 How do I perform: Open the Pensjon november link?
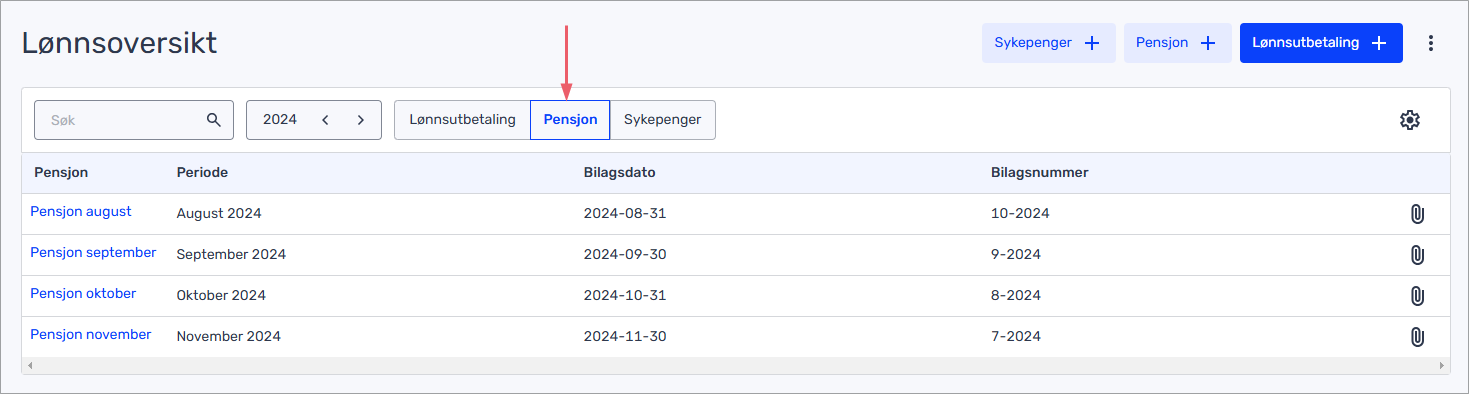coord(91,335)
